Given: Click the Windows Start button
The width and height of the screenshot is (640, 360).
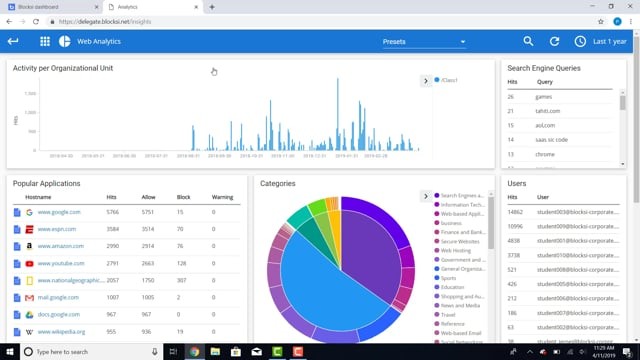Looking at the screenshot, I should pyautogui.click(x=10, y=351).
